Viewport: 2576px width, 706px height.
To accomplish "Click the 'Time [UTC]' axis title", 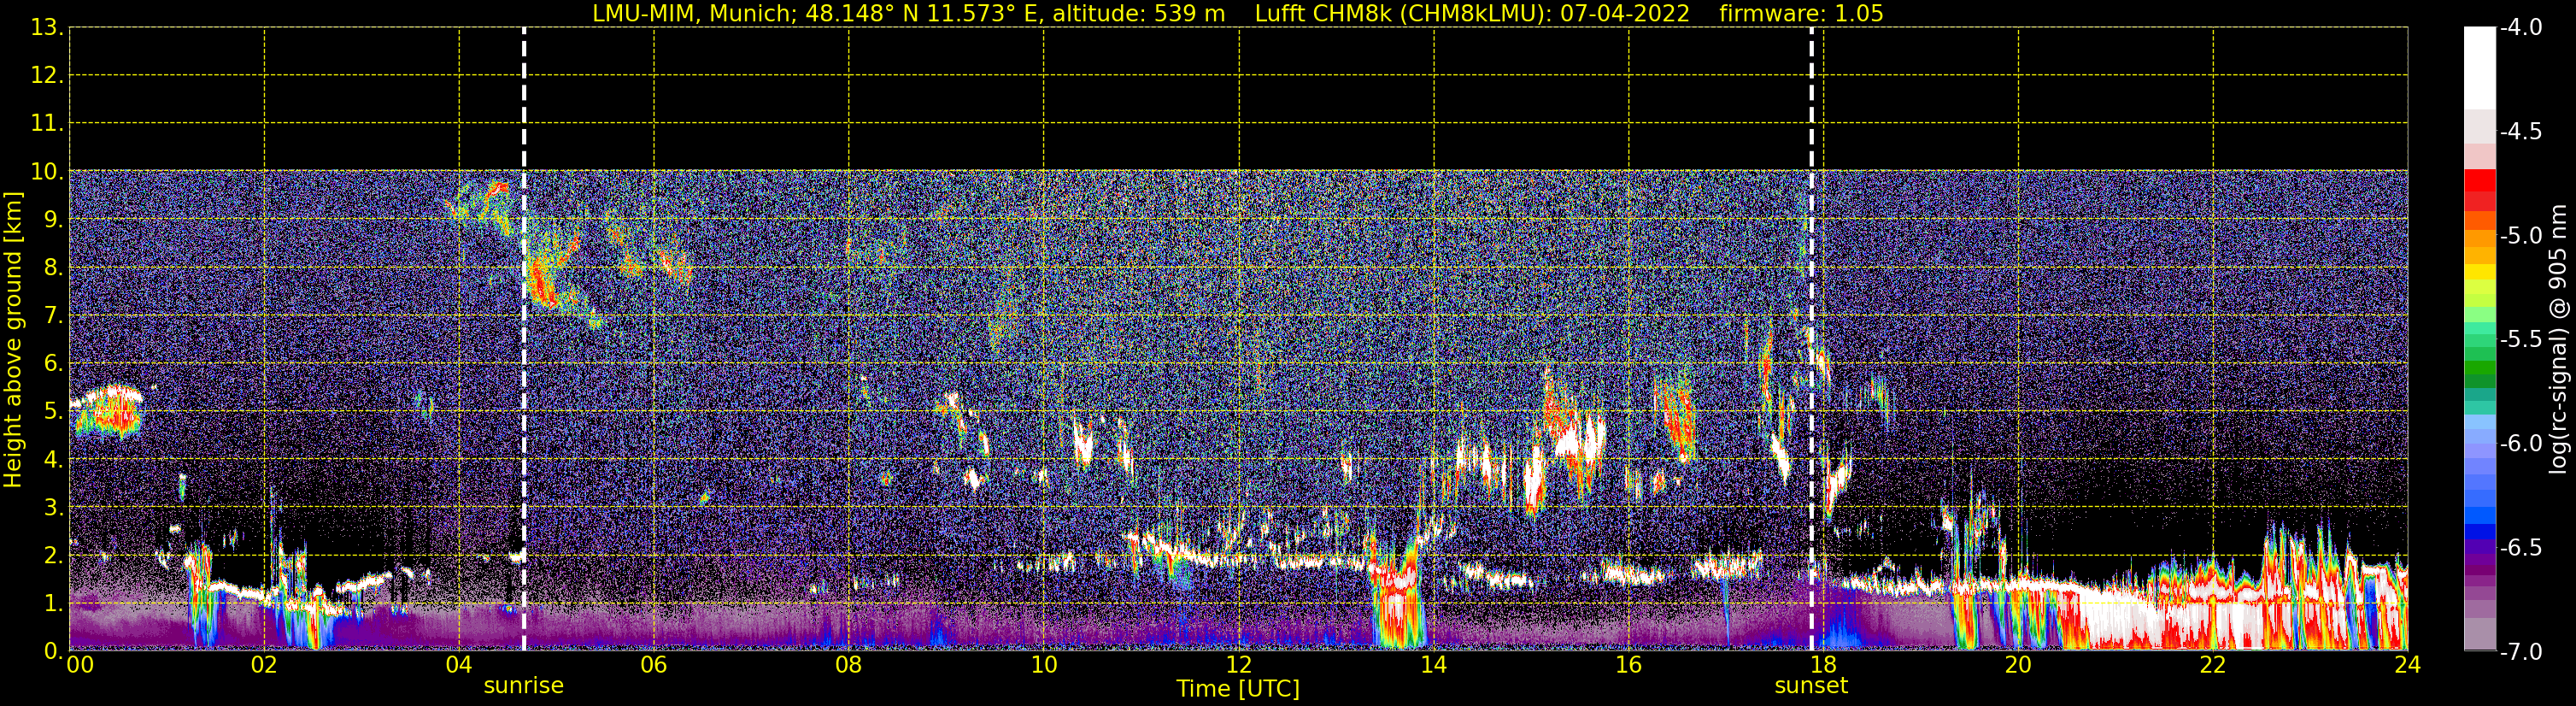I will (1238, 689).
